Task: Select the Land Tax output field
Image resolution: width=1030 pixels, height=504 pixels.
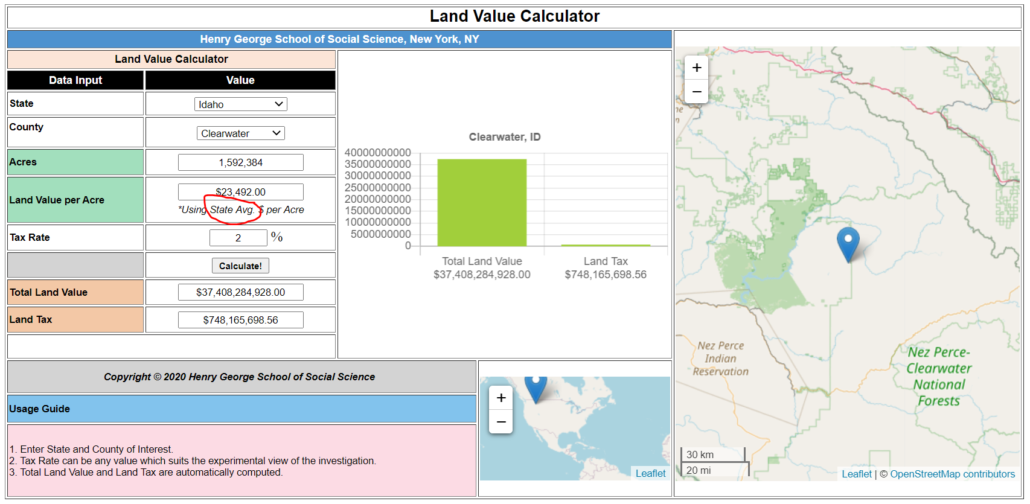Action: coord(240,320)
